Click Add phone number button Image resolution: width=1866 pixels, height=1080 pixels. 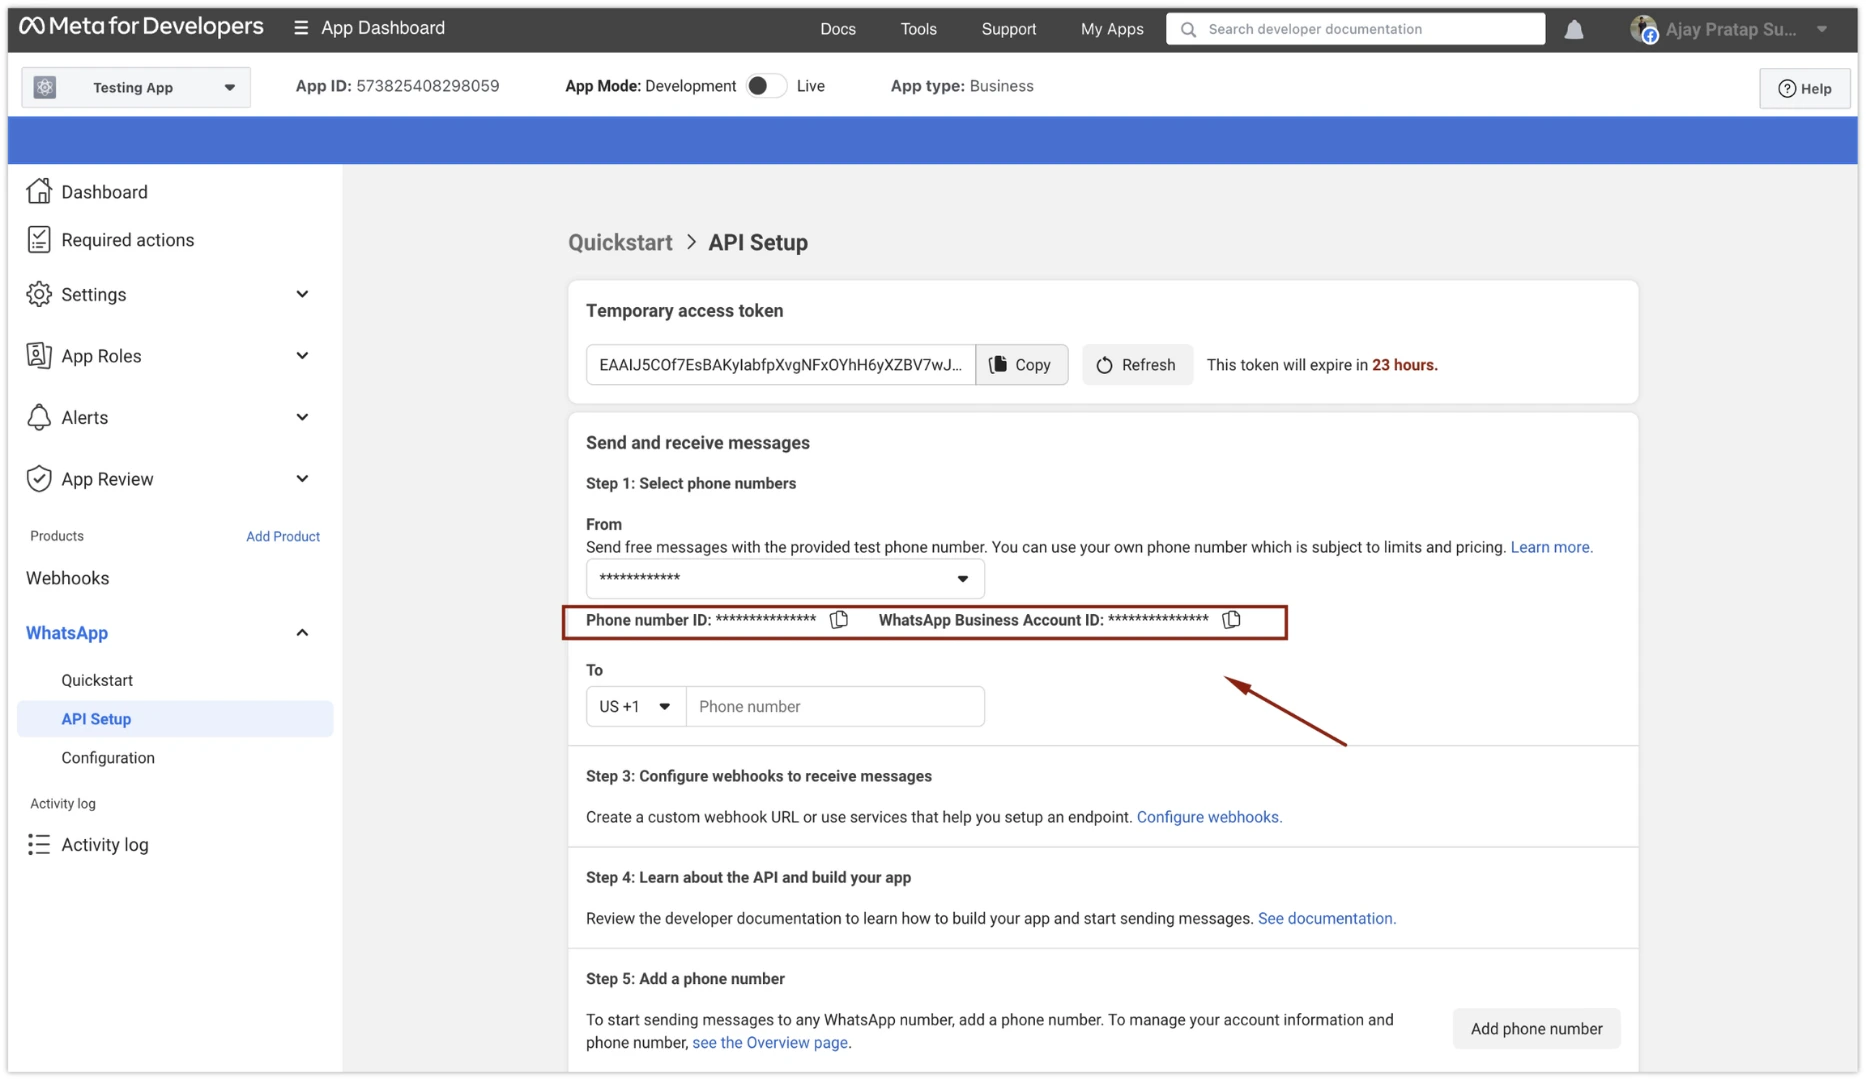click(x=1536, y=1029)
